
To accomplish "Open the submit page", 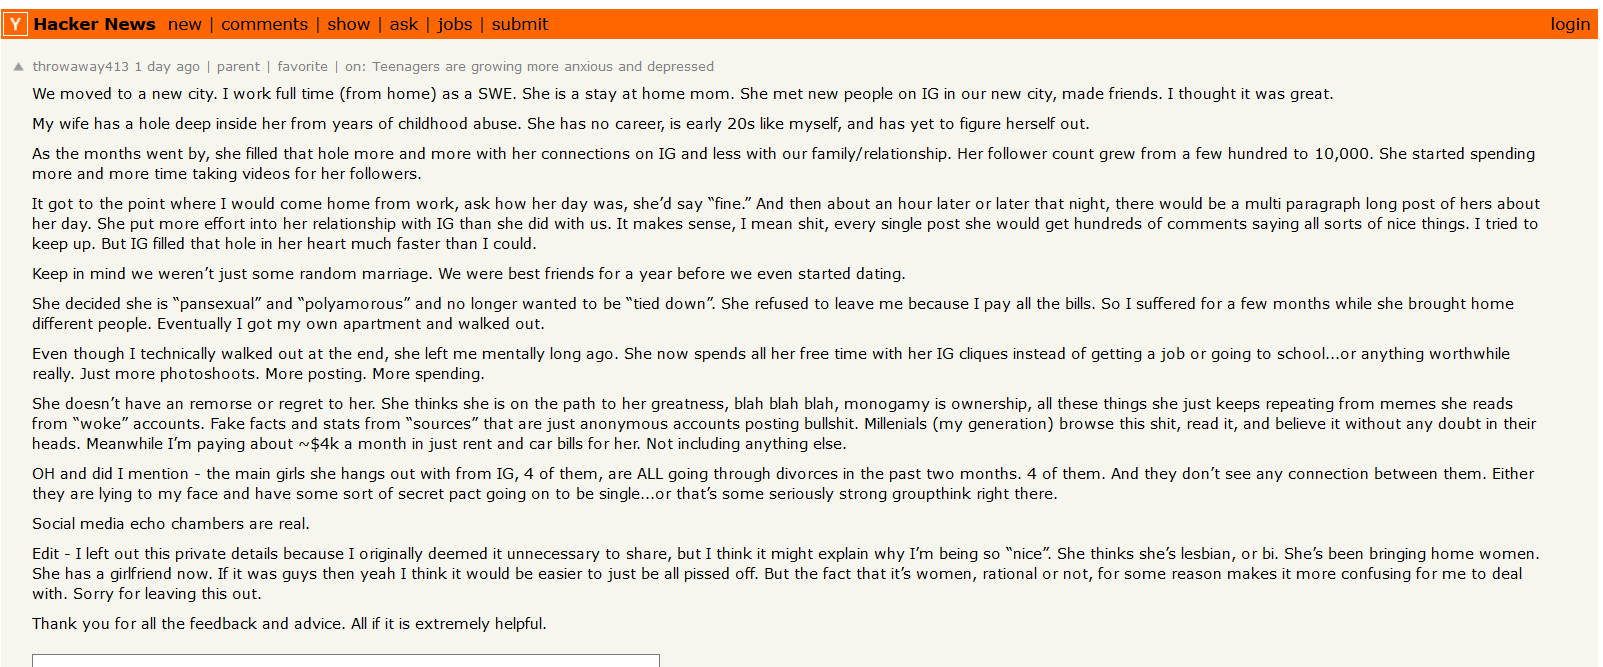I will (x=519, y=24).
